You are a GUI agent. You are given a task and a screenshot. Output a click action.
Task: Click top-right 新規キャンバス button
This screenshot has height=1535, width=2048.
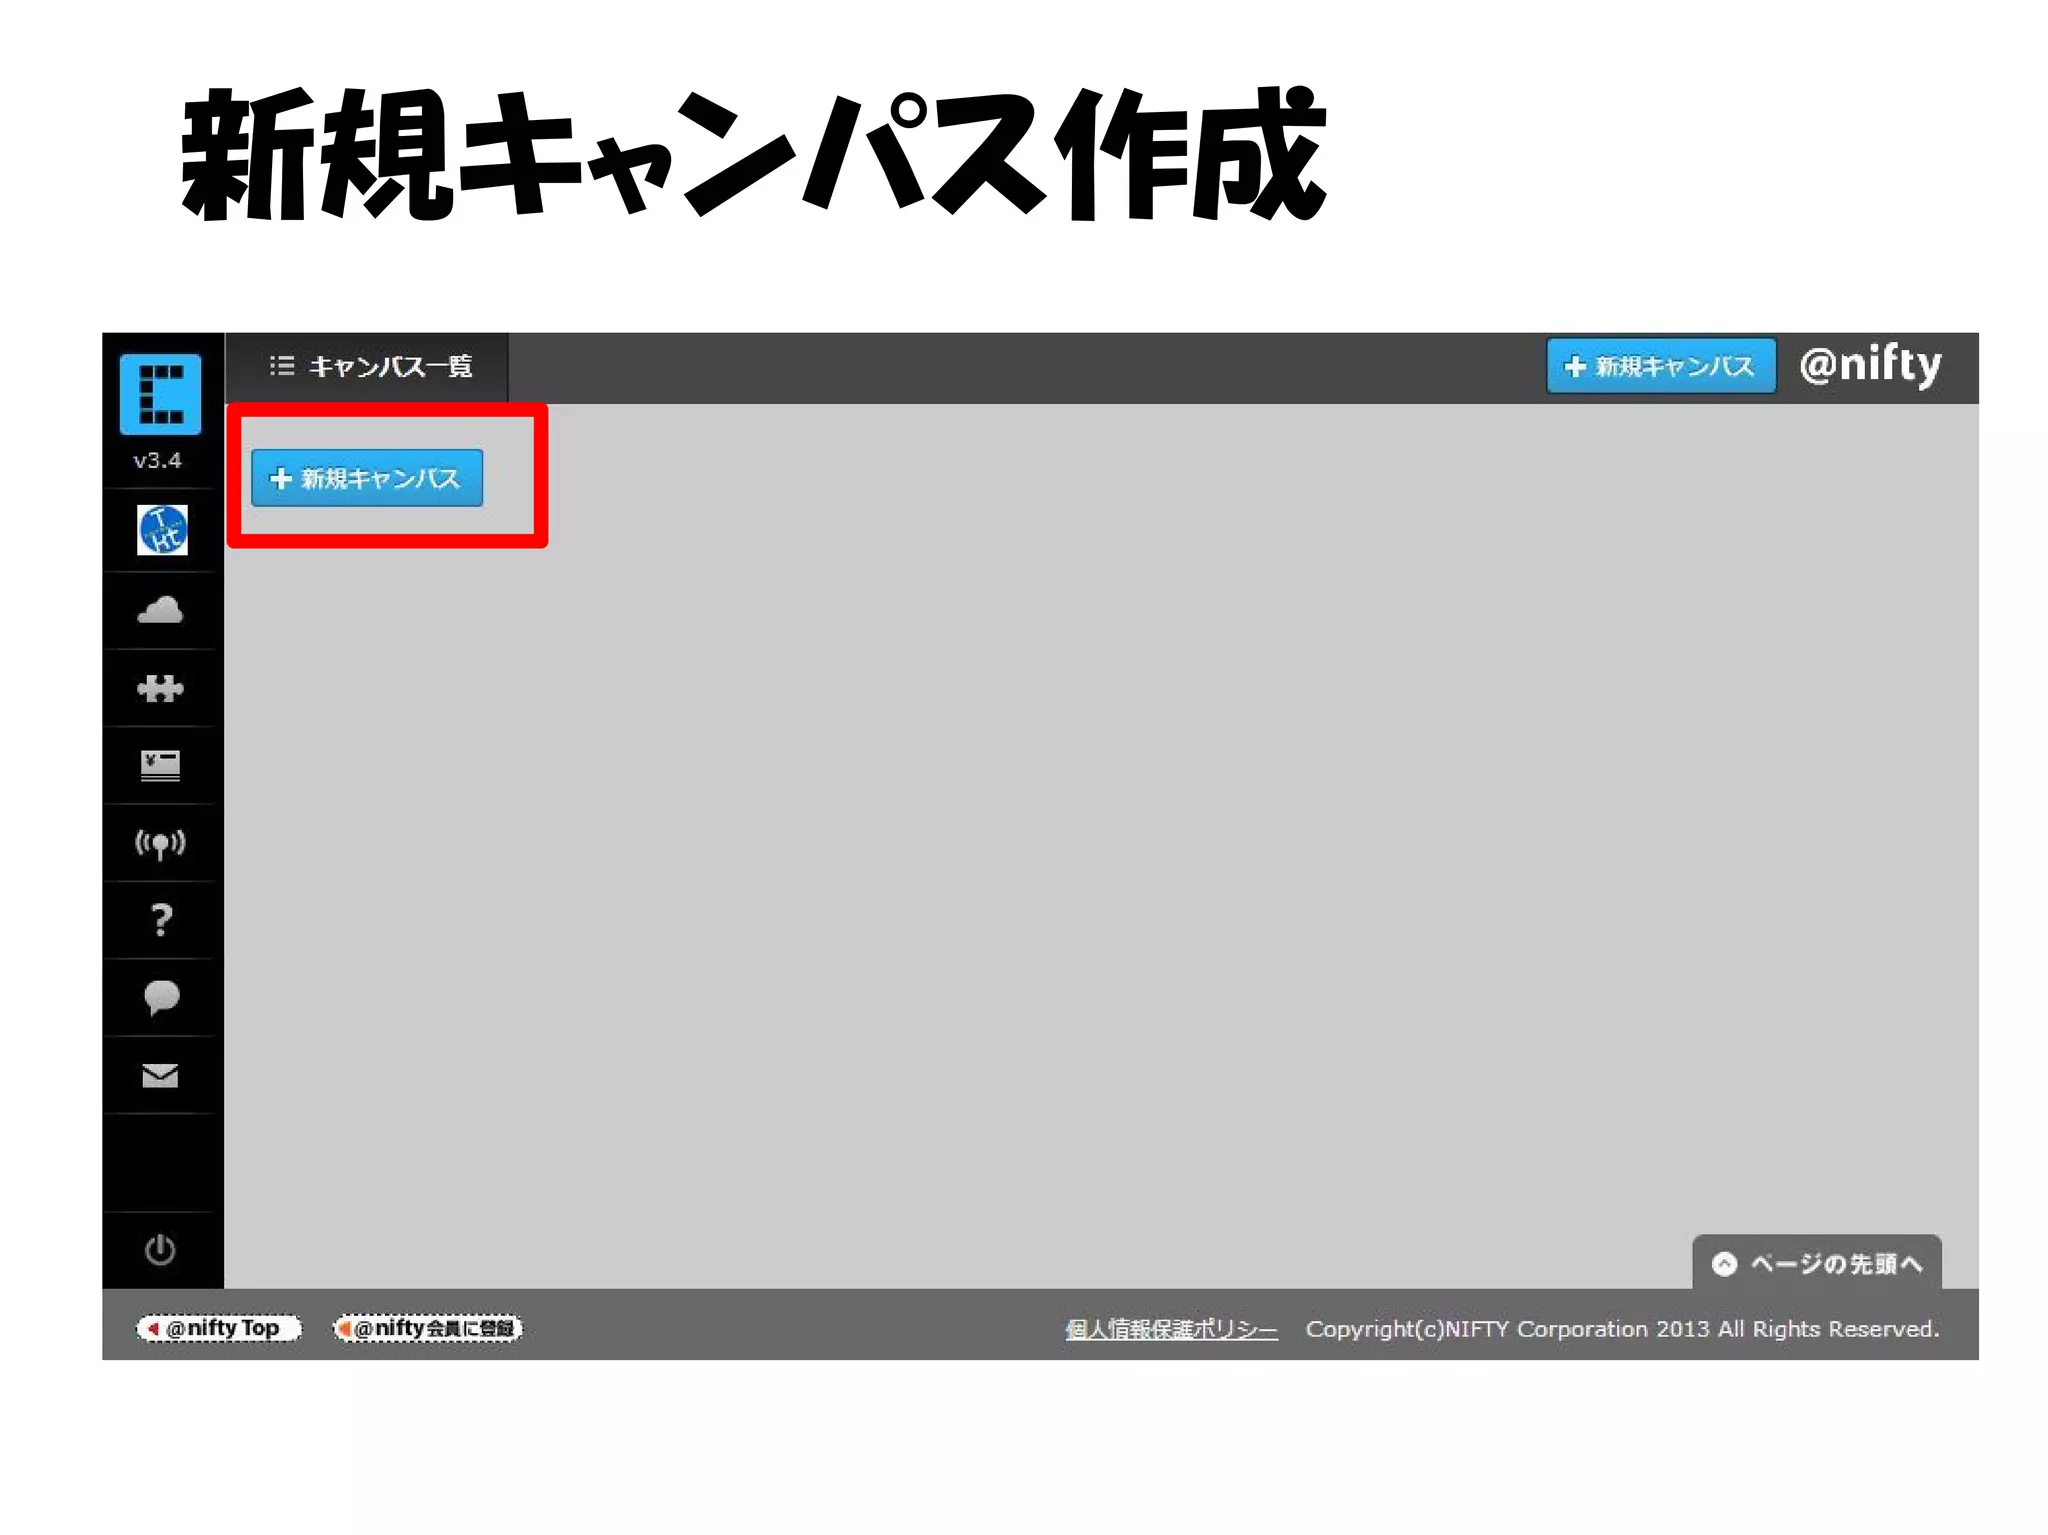point(1660,366)
